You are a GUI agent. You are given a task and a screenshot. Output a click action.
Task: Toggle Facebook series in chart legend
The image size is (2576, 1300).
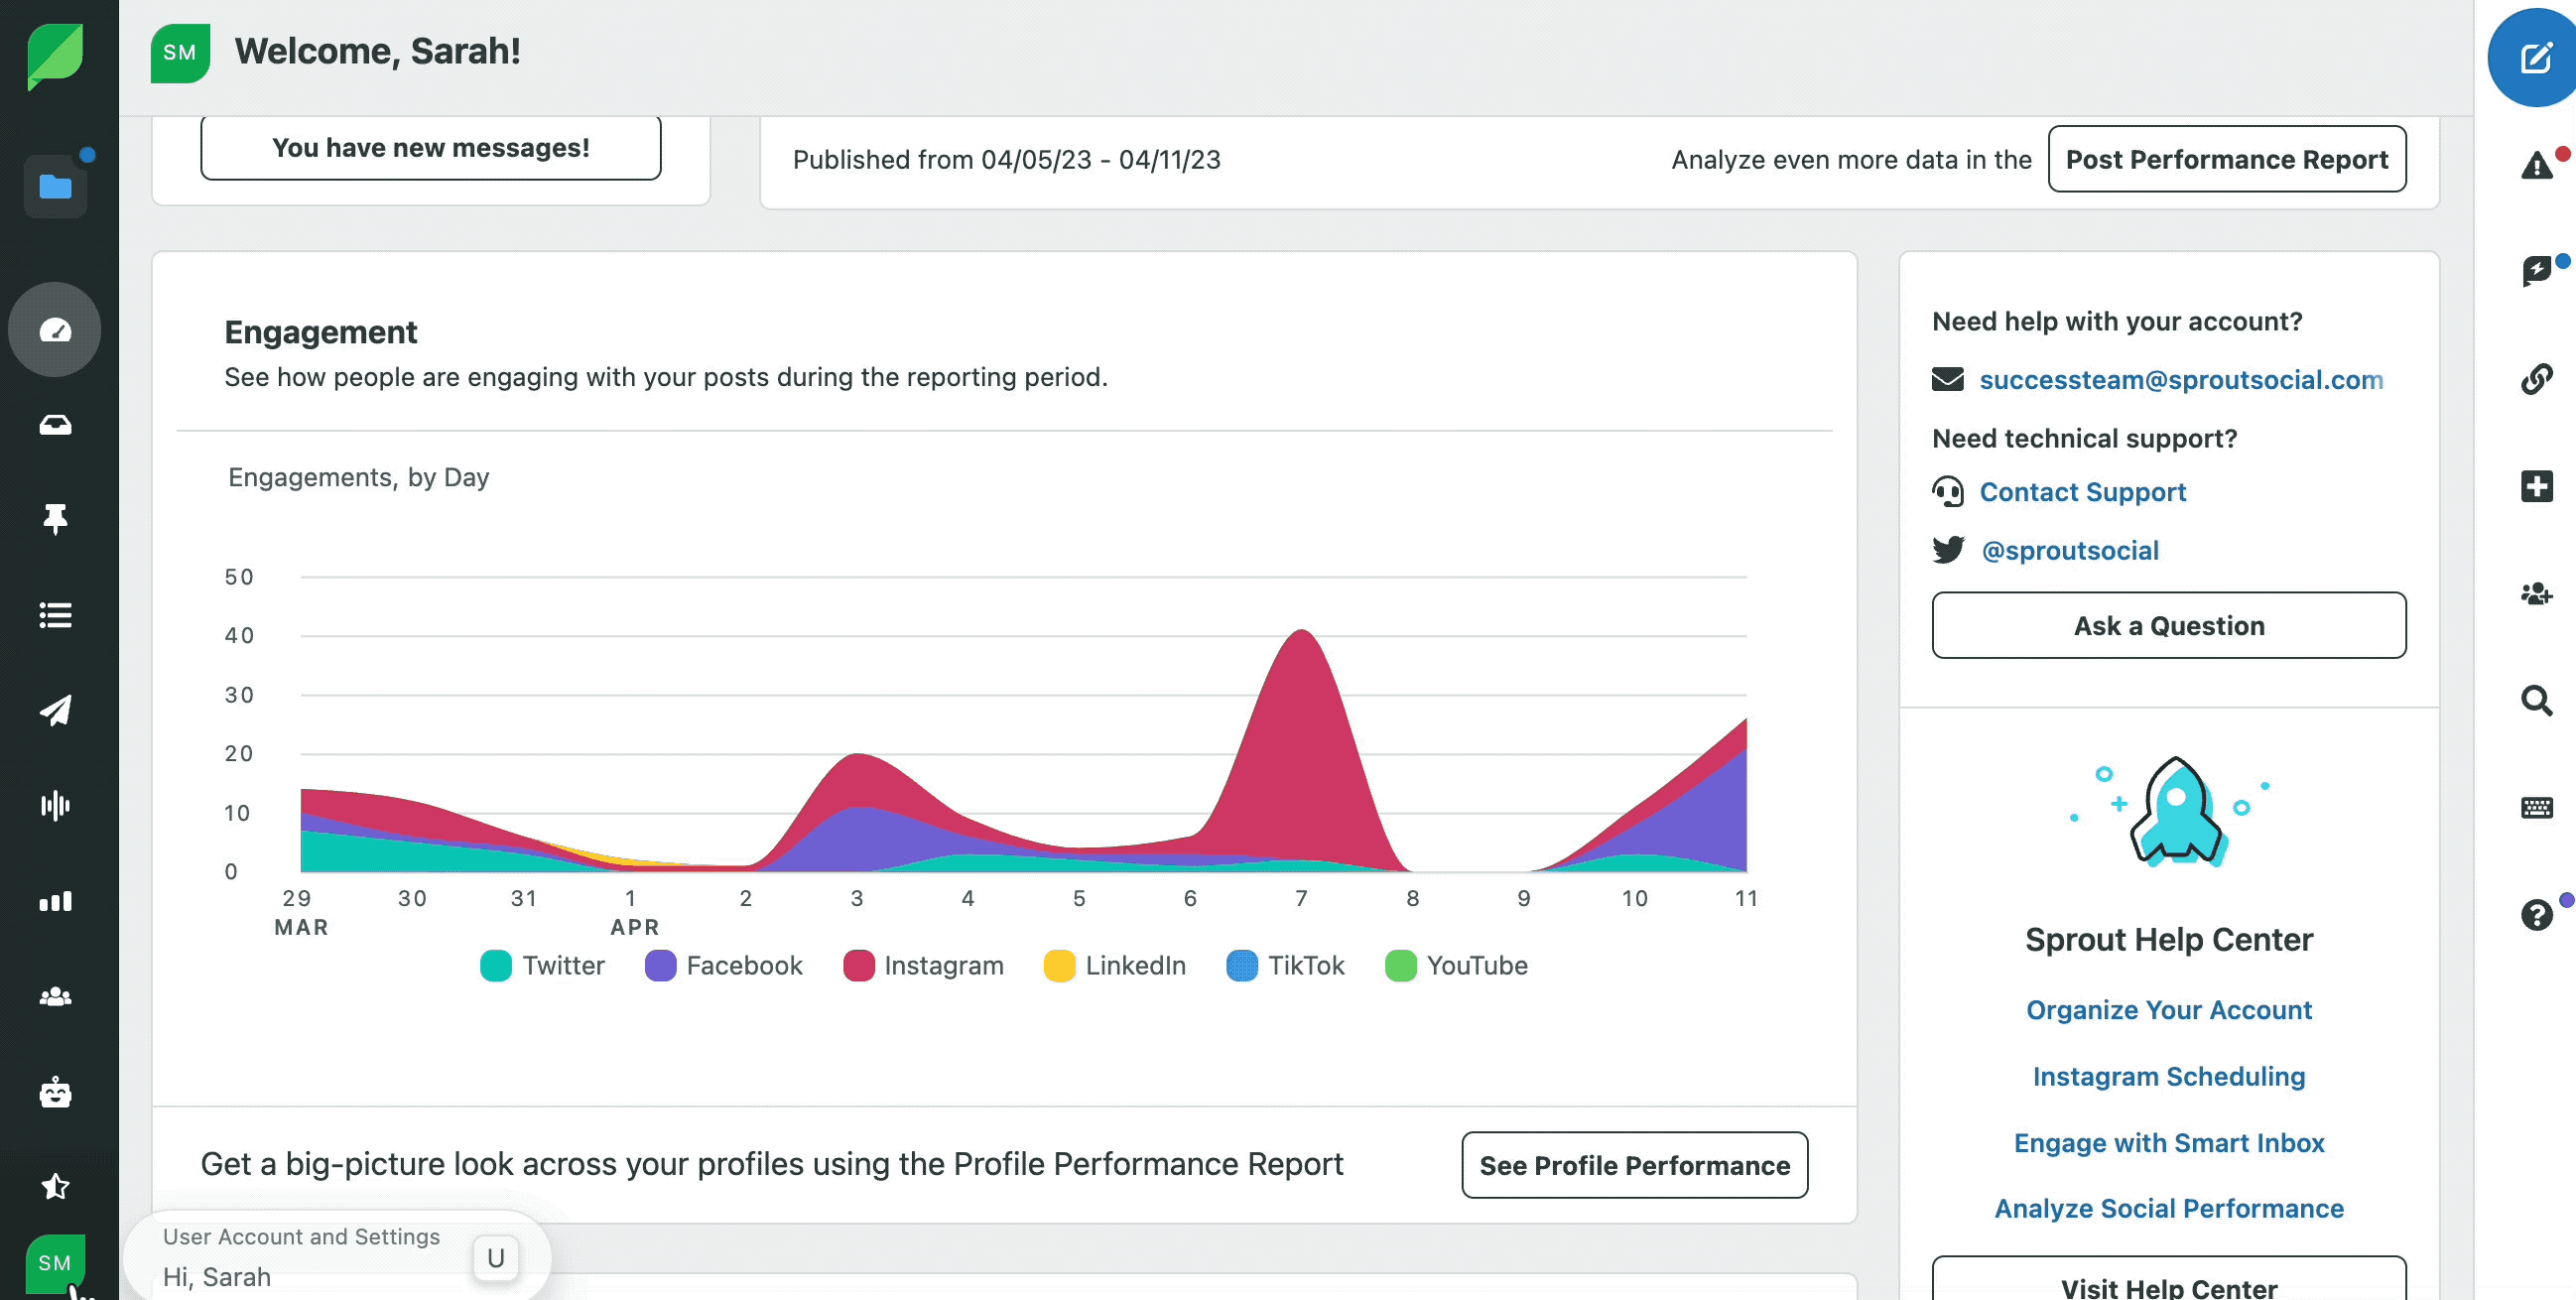point(724,966)
